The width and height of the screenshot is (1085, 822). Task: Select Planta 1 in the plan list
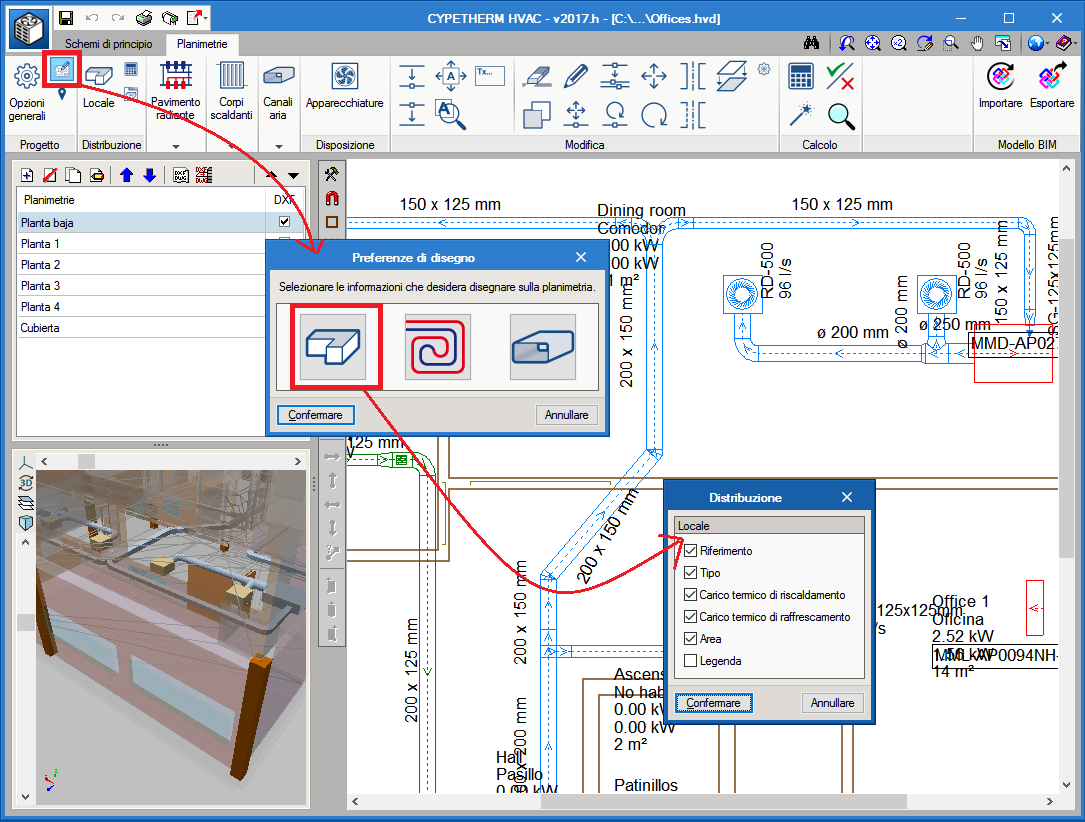tap(141, 244)
